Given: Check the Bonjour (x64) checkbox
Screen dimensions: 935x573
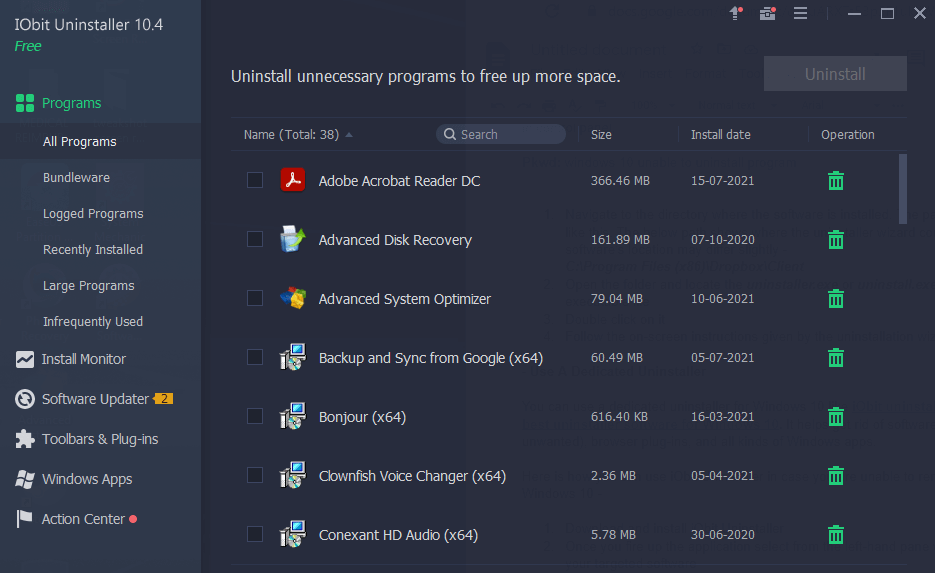Looking at the screenshot, I should [x=255, y=416].
